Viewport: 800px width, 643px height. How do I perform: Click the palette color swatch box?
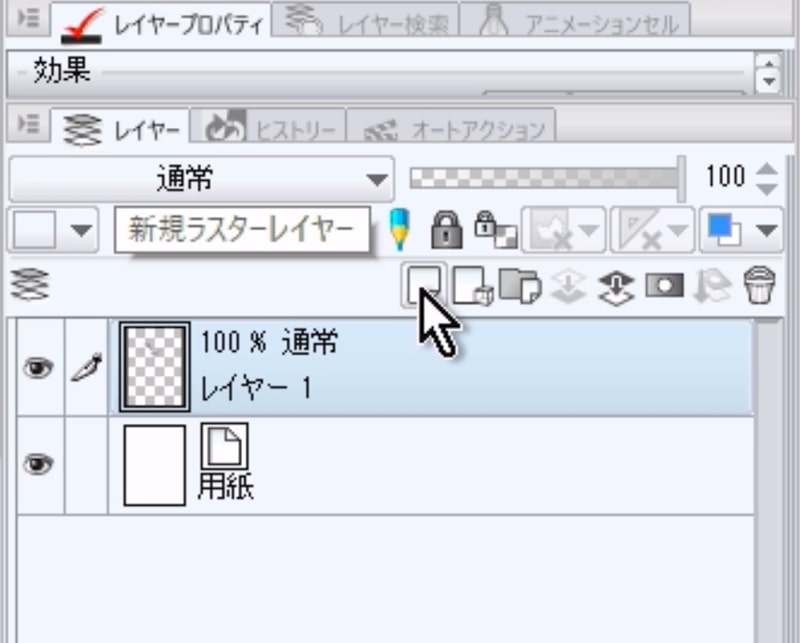coord(35,230)
